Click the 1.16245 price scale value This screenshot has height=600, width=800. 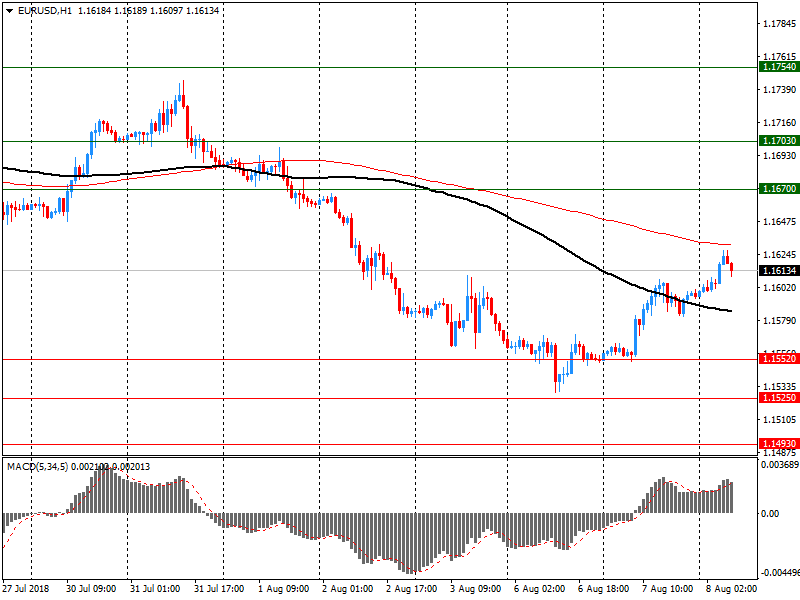tap(779, 255)
